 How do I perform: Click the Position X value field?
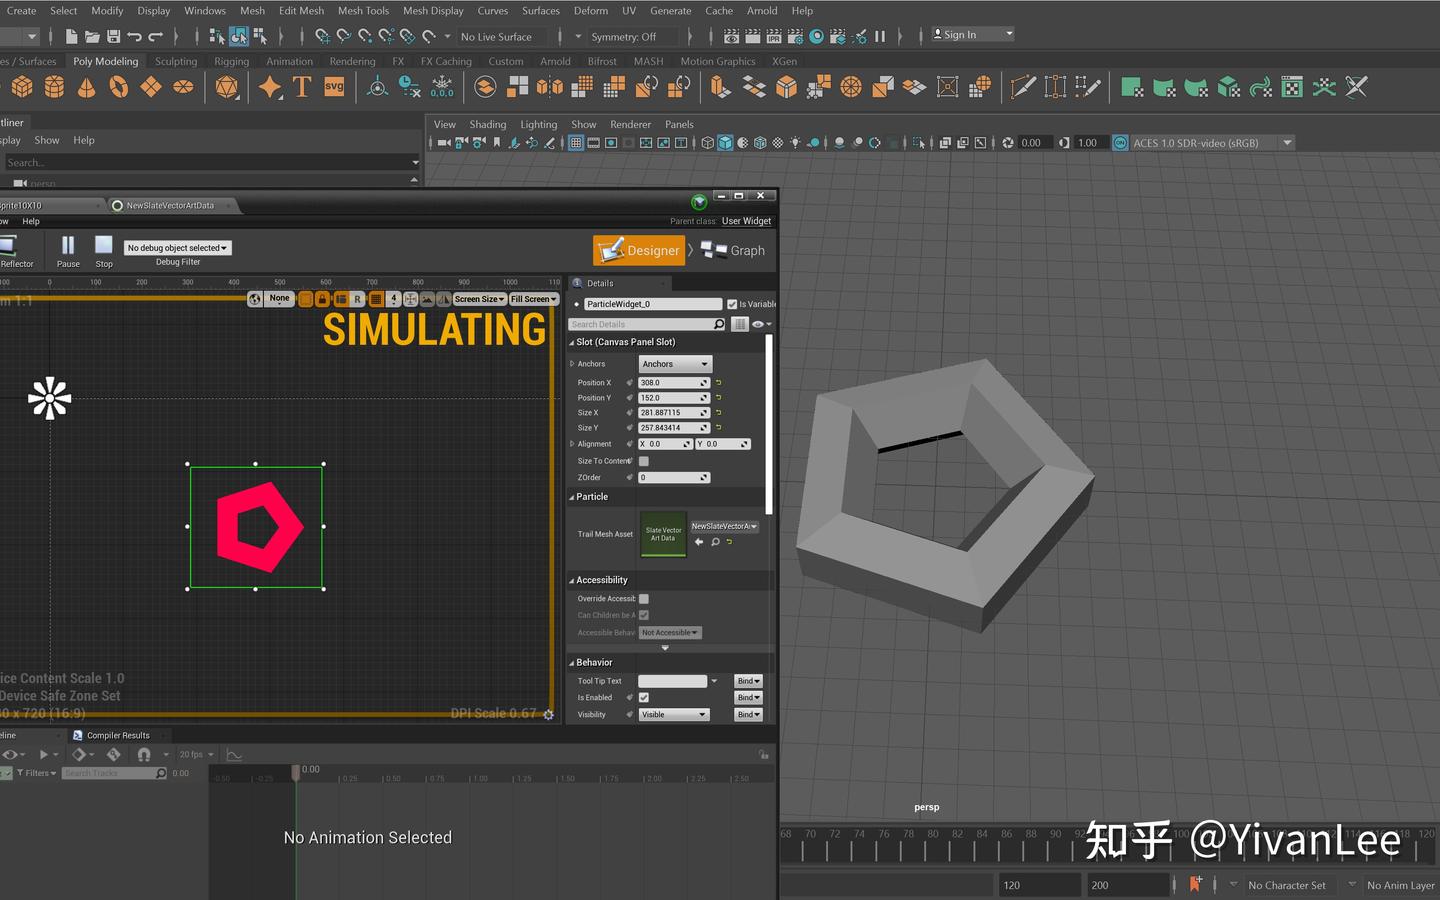click(x=669, y=383)
